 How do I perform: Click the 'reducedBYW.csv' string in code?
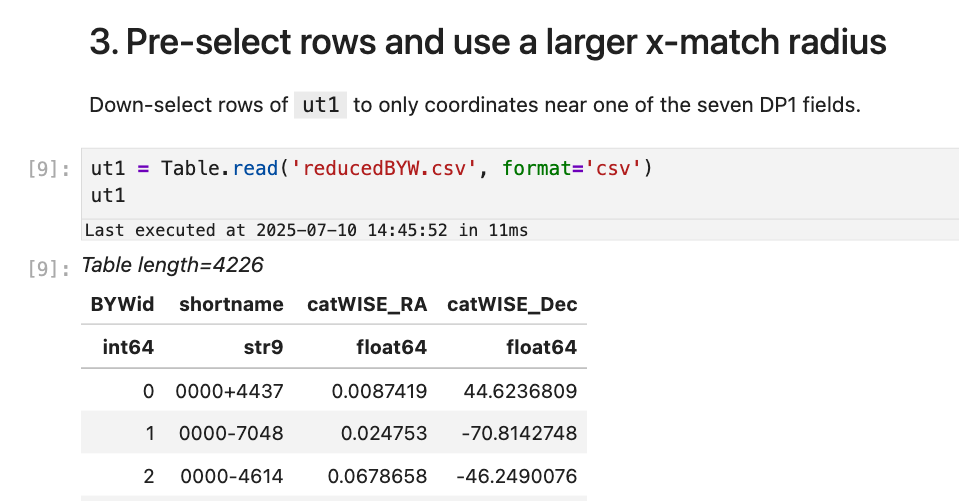tap(383, 168)
